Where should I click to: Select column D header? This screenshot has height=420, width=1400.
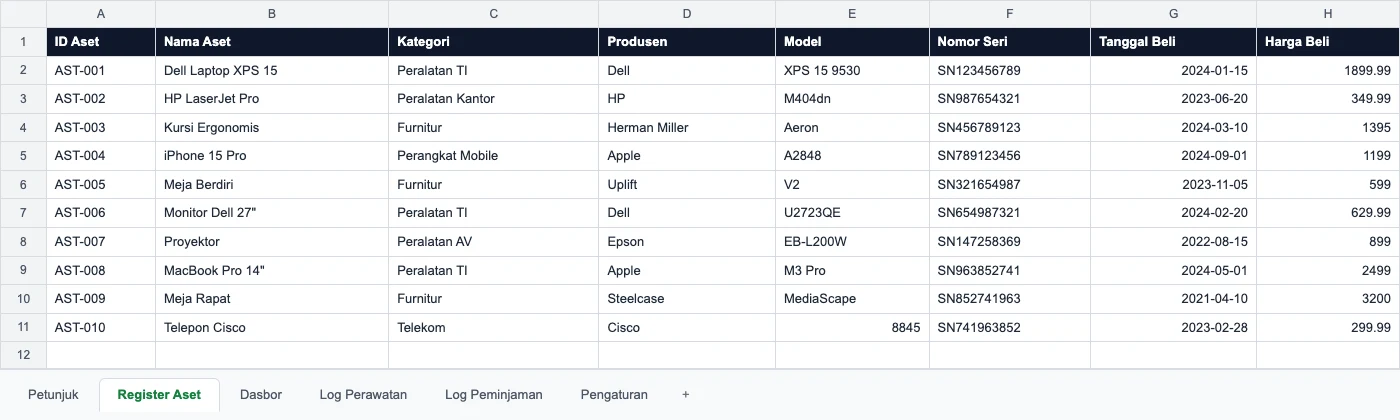[x=687, y=14]
